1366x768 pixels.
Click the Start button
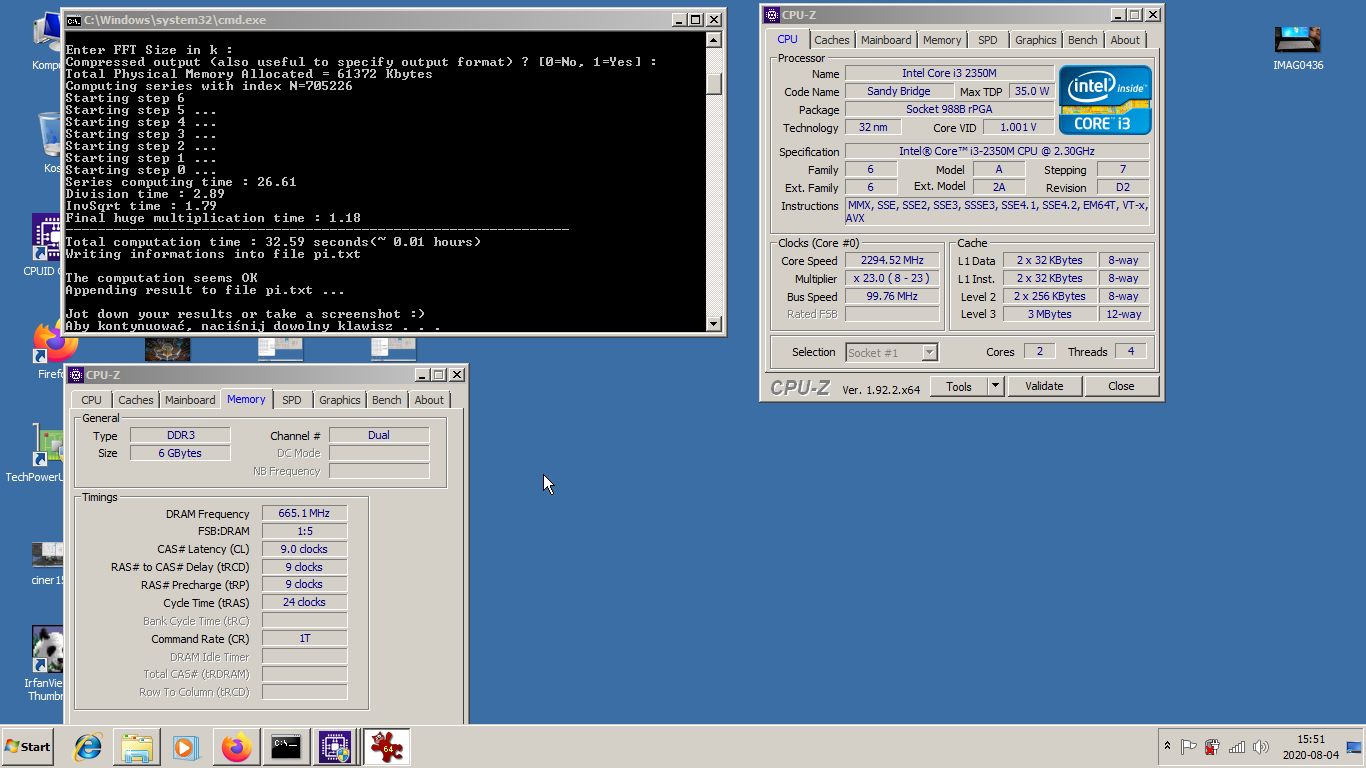click(27, 747)
